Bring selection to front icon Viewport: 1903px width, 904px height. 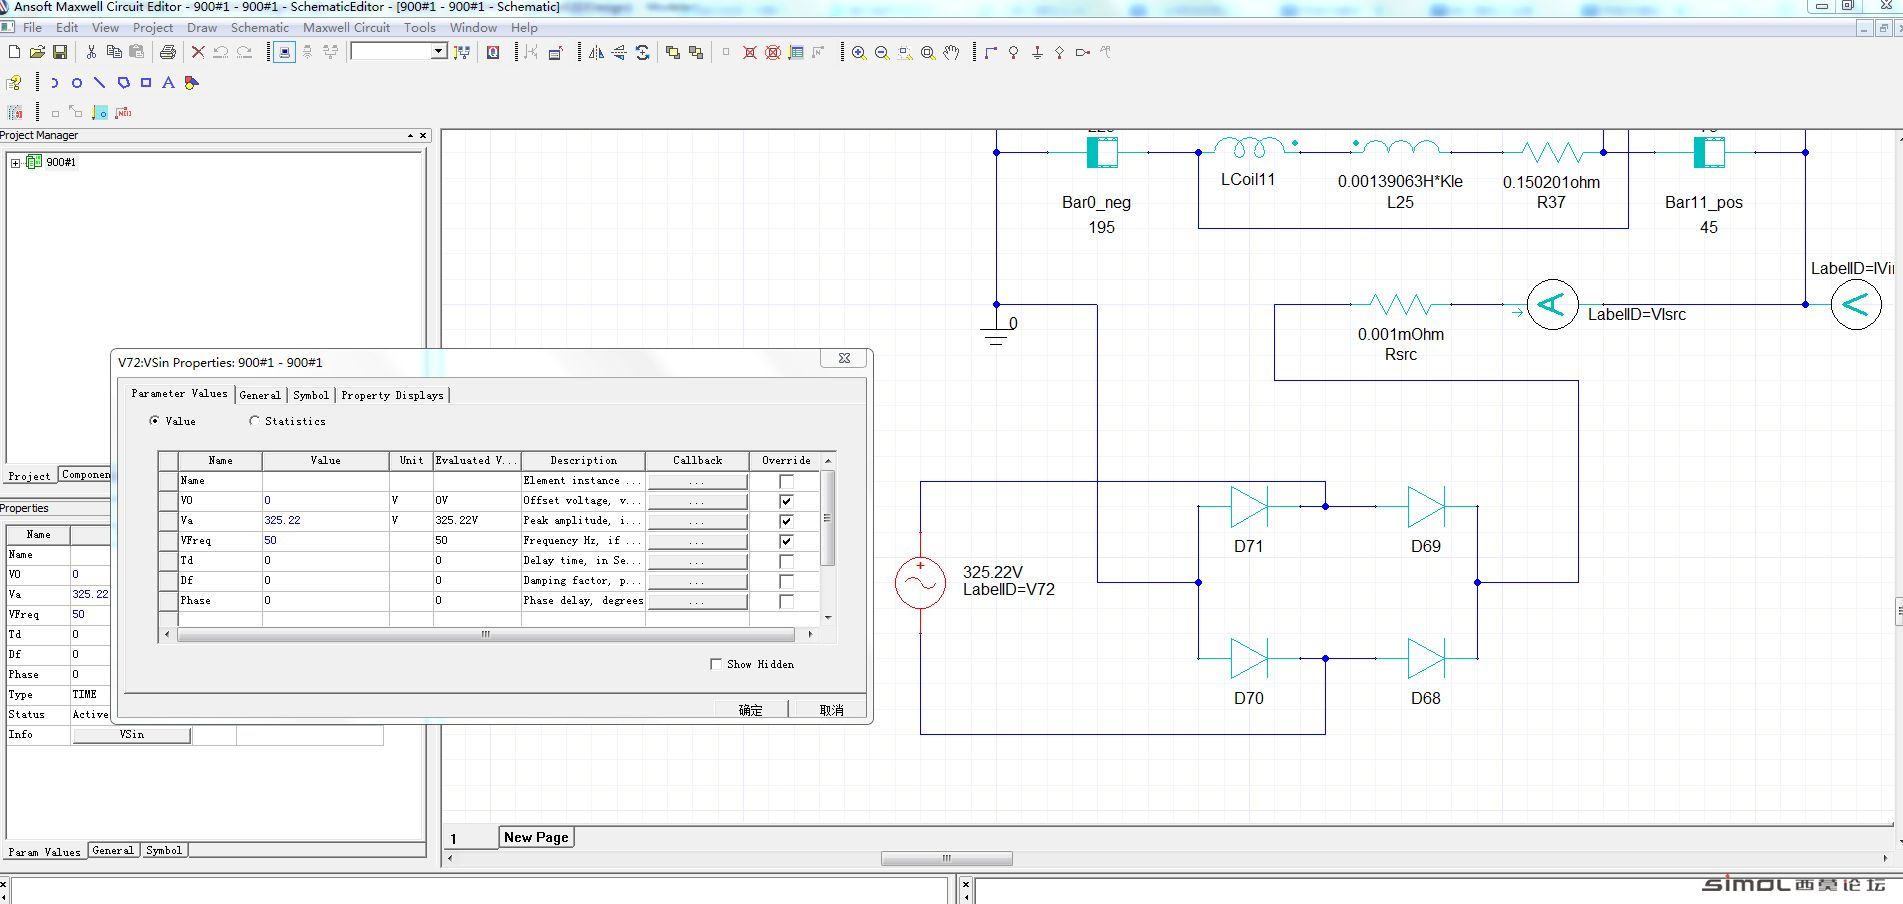673,52
